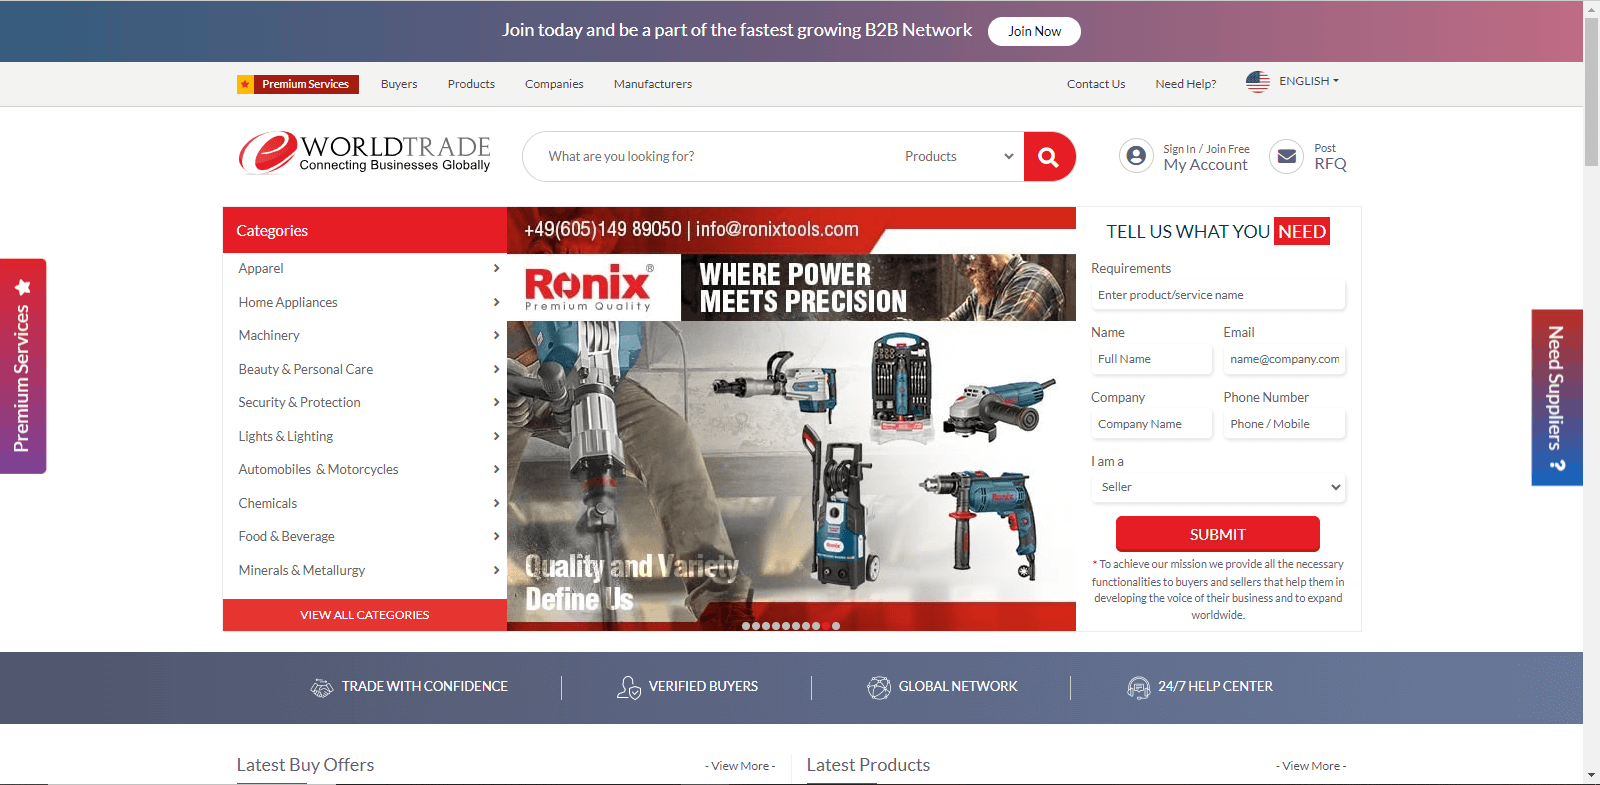
Task: Click the 24/7 Help Center headset icon
Action: point(1139,687)
